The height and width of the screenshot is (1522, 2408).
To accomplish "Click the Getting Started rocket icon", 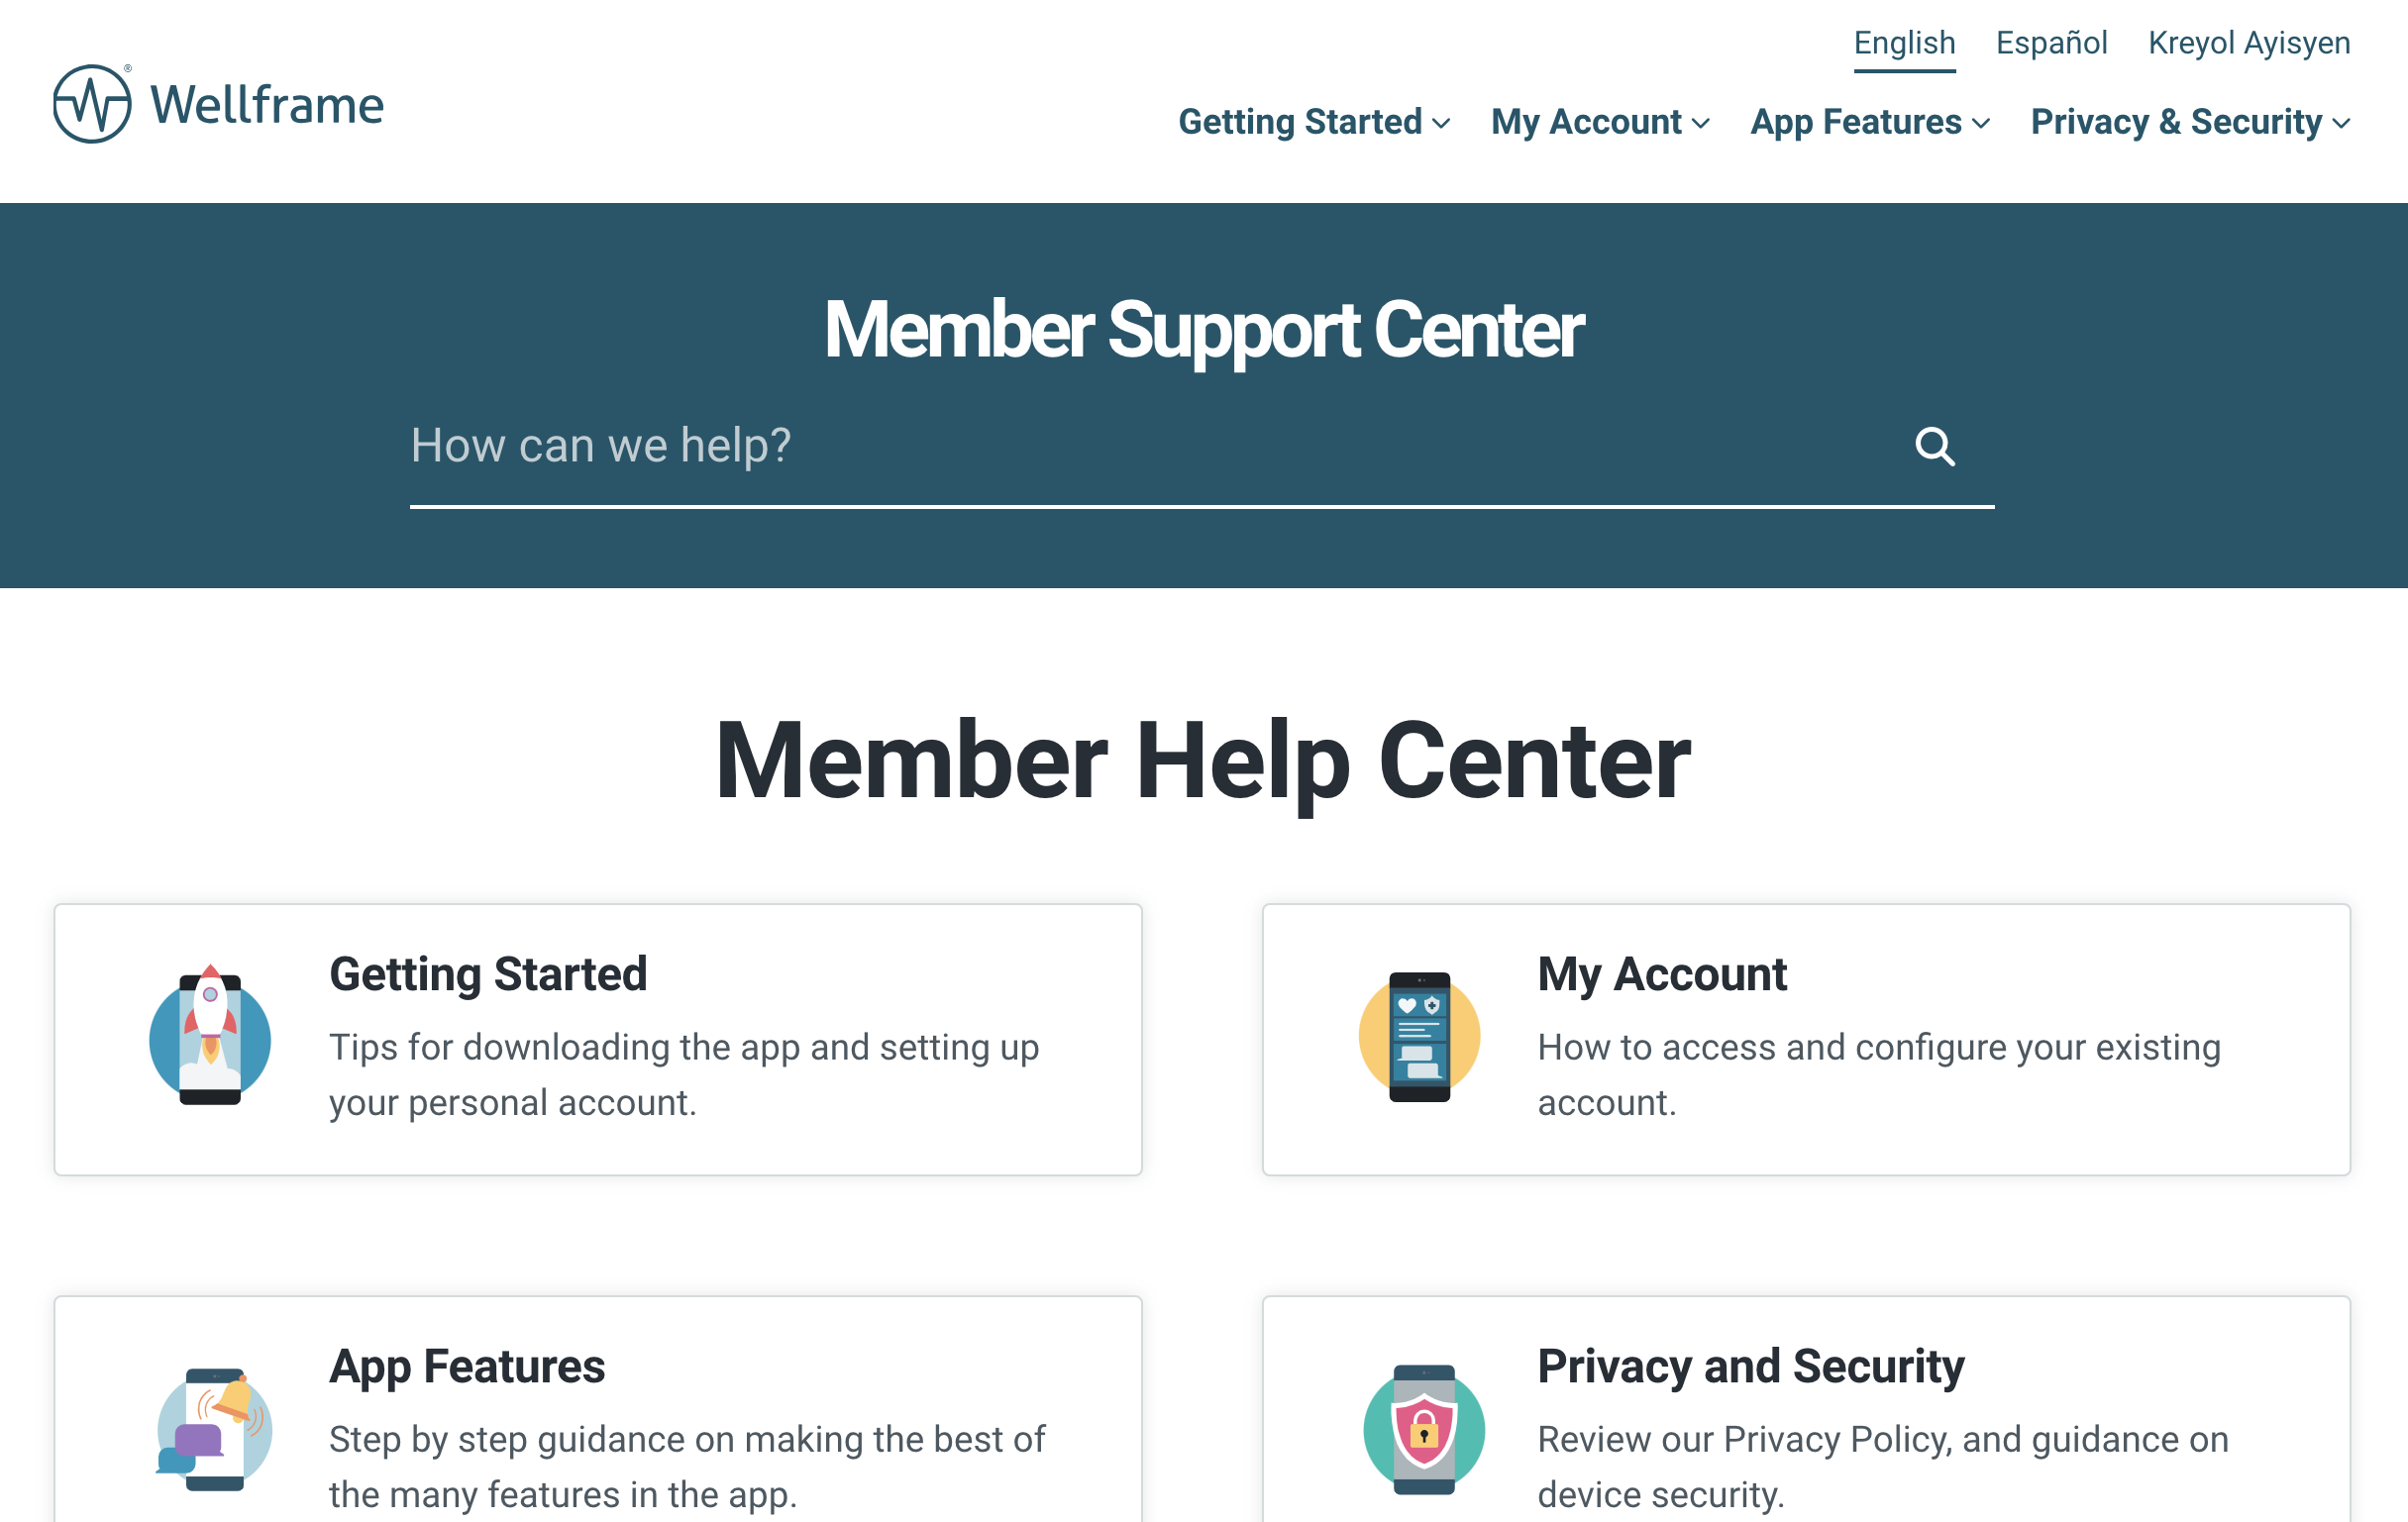I will coord(210,1035).
